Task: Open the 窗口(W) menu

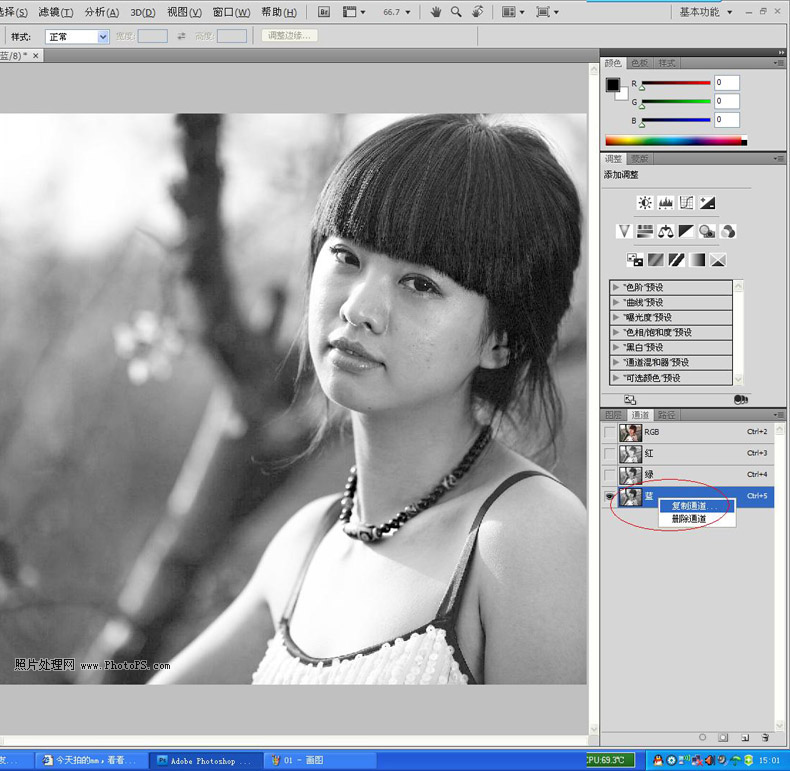Action: tap(231, 12)
